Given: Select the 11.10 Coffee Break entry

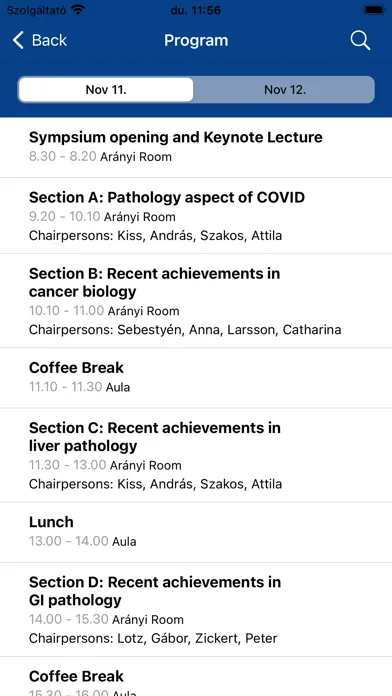Looking at the screenshot, I should point(196,378).
